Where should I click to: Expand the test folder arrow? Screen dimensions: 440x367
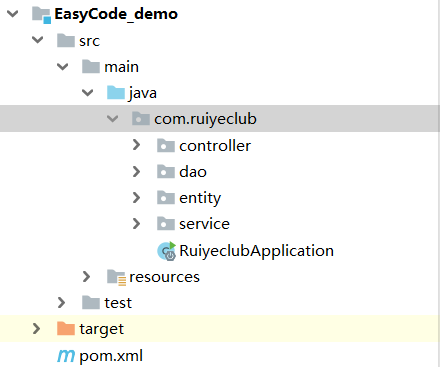tap(61, 302)
